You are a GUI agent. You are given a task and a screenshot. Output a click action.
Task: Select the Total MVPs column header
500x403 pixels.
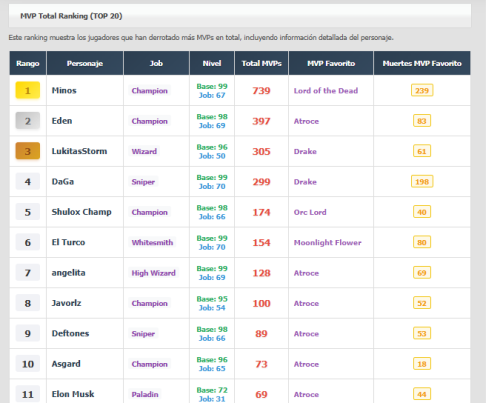[262, 63]
